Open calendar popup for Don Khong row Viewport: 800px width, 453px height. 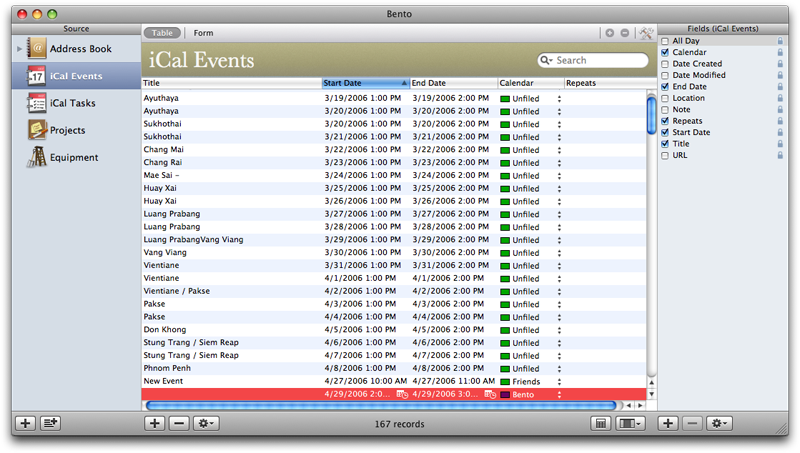pos(559,330)
